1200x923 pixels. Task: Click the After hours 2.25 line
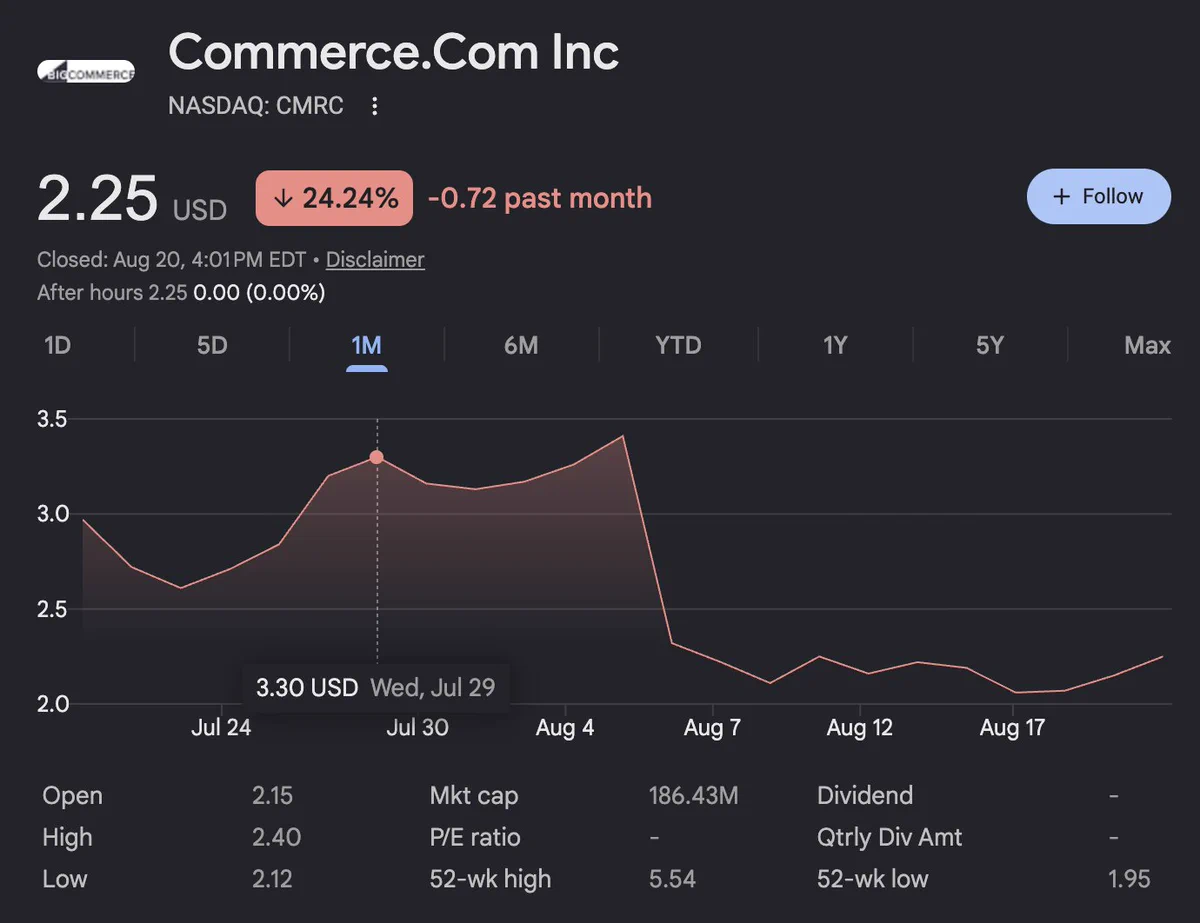(181, 293)
